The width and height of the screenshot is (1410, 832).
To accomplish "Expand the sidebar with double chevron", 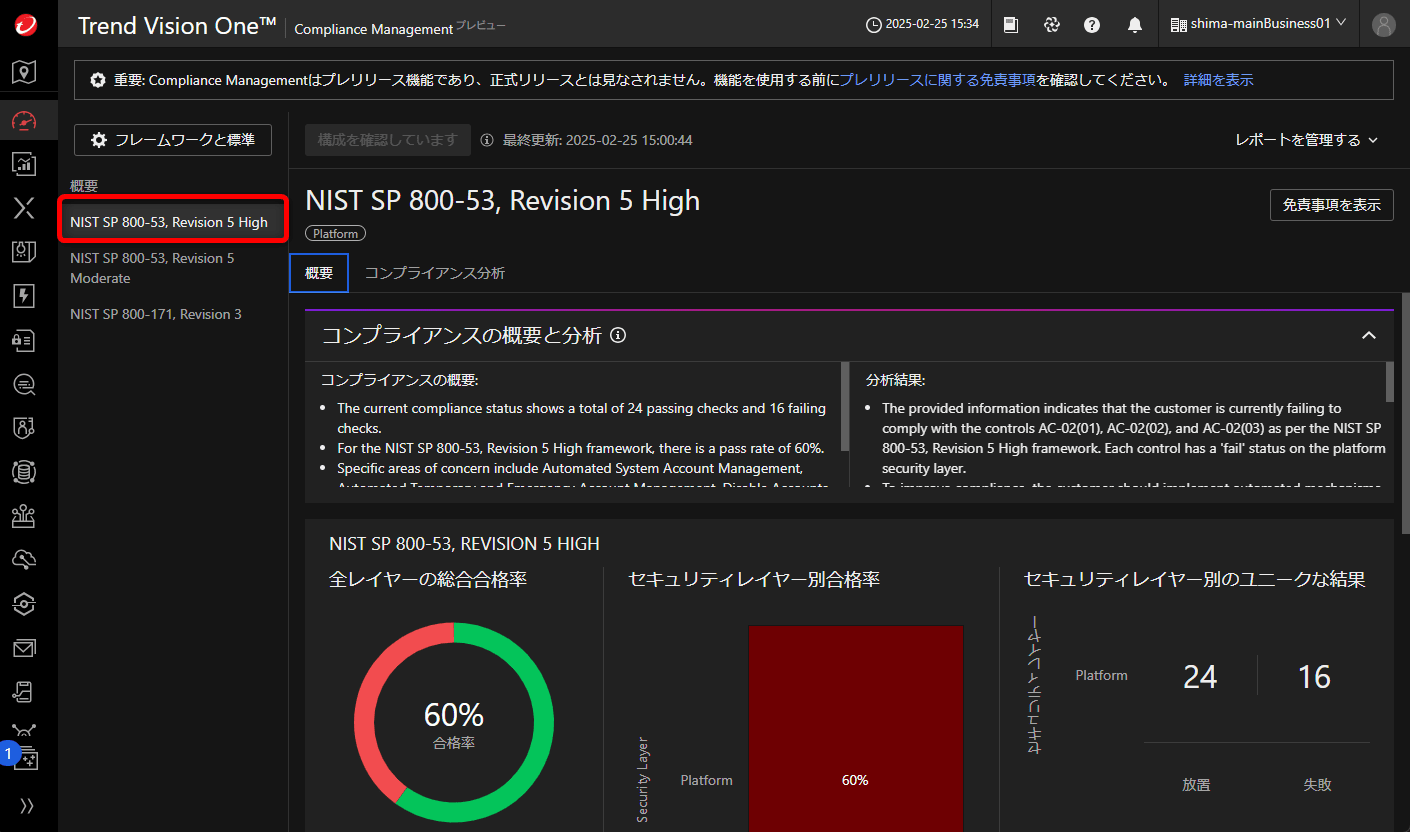I will point(27,806).
